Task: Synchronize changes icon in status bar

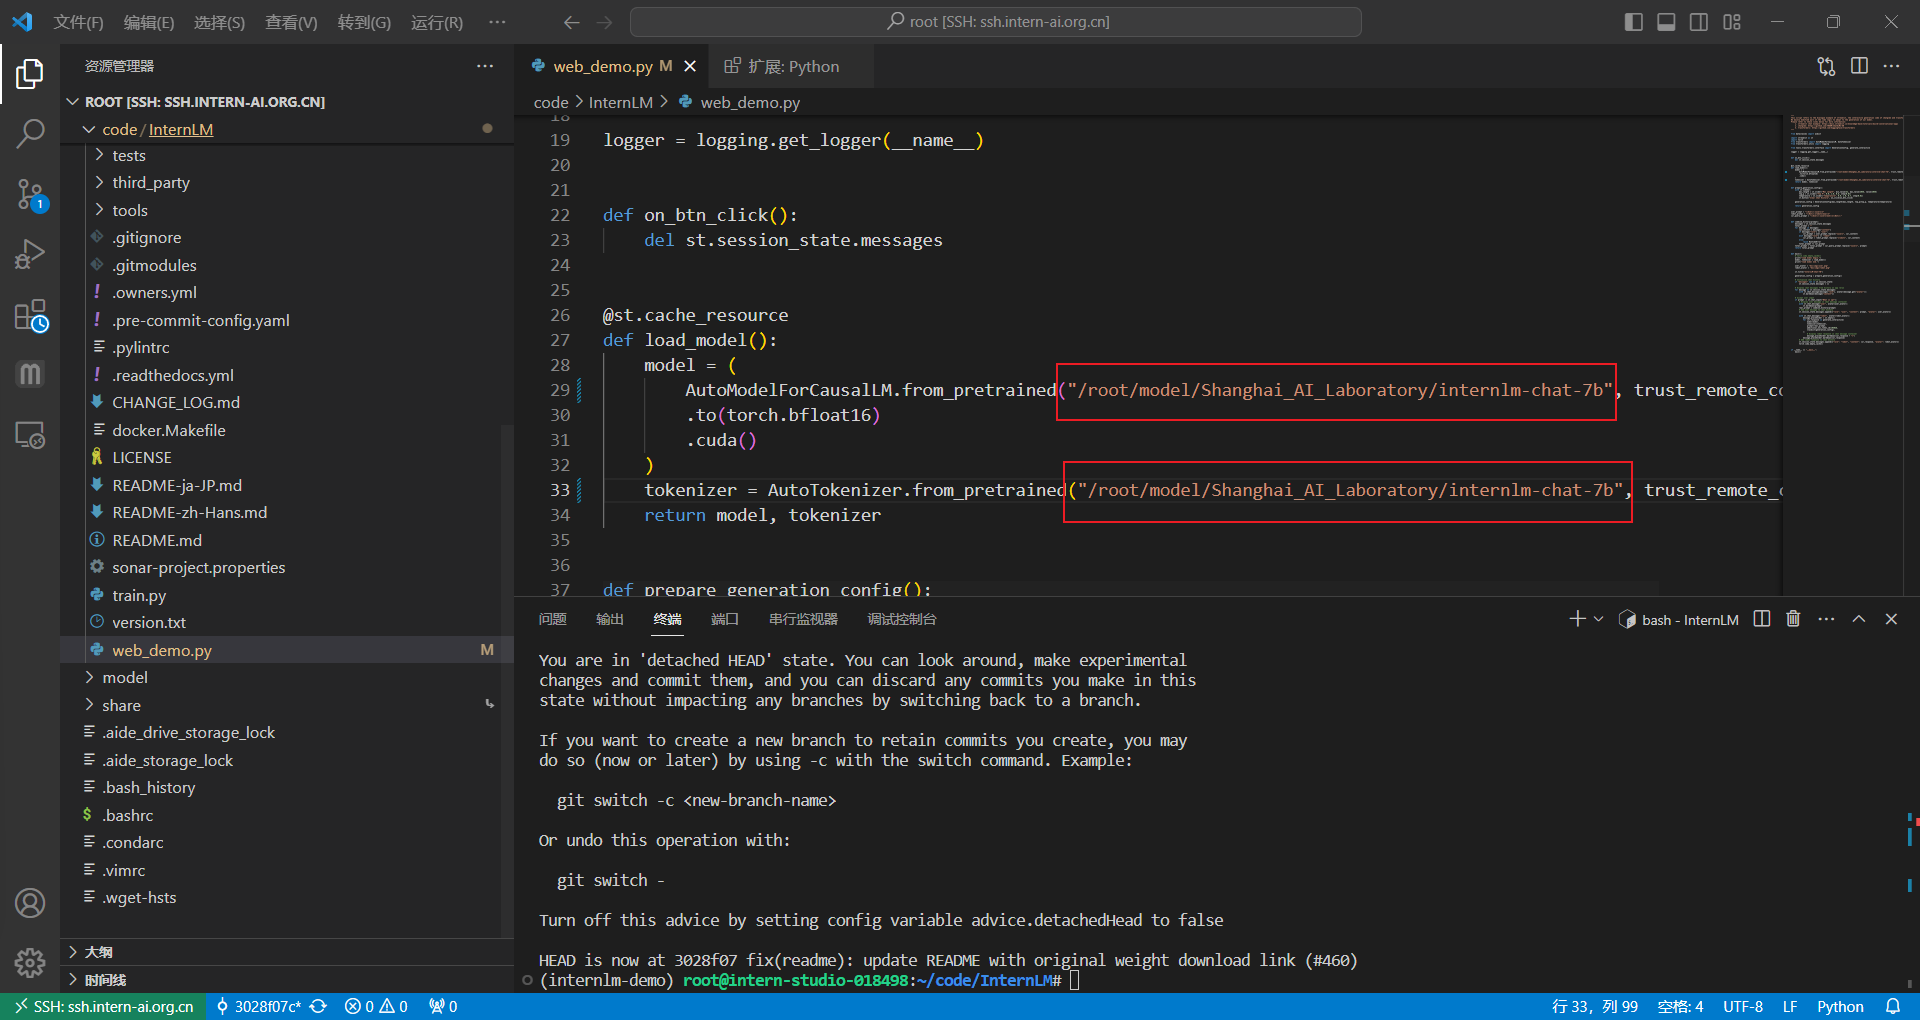Action: (x=318, y=1006)
